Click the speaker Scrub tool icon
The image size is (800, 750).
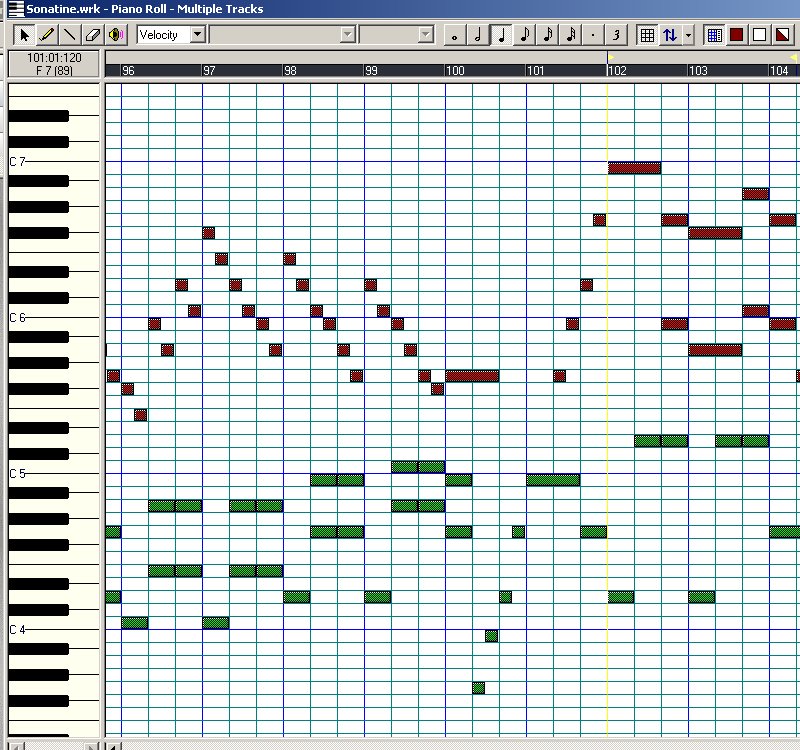click(x=113, y=34)
